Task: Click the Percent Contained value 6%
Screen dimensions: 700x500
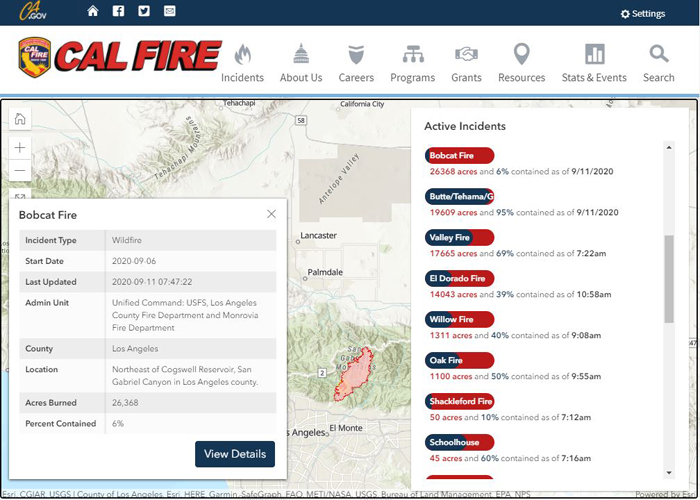Action: coord(117,424)
